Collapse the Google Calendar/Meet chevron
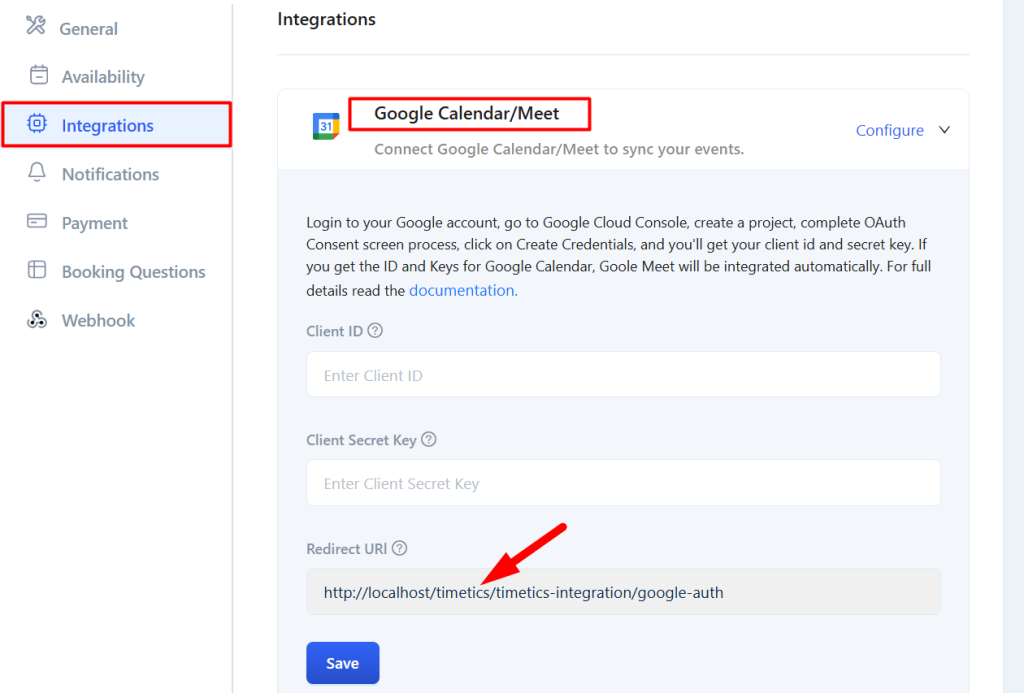This screenshot has height=693, width=1024. pyautogui.click(x=944, y=130)
